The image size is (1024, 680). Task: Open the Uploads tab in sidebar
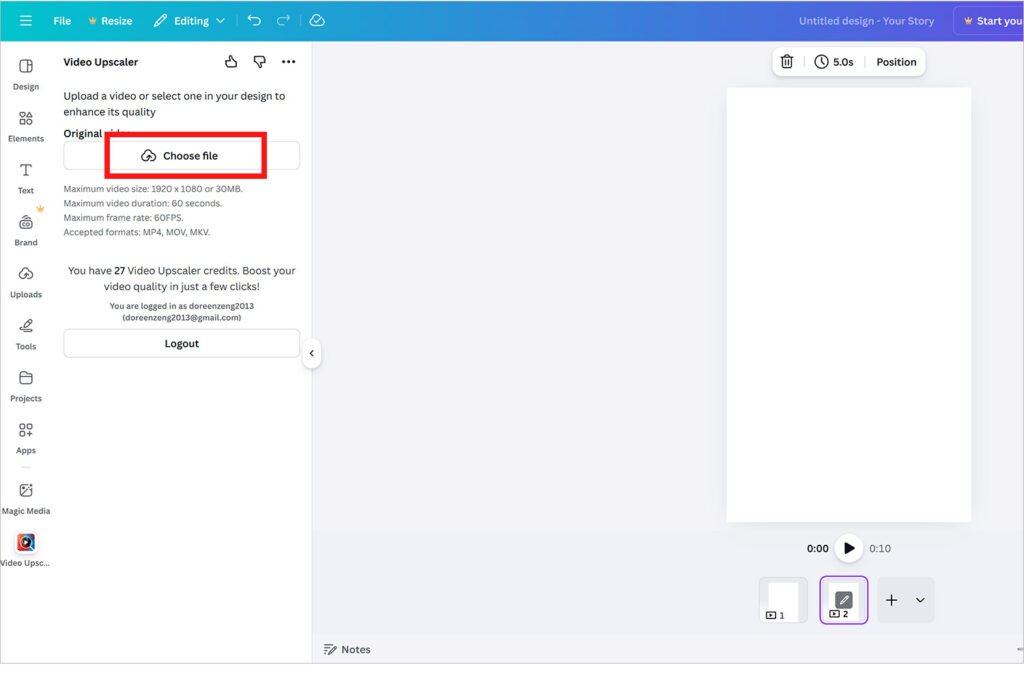[26, 282]
